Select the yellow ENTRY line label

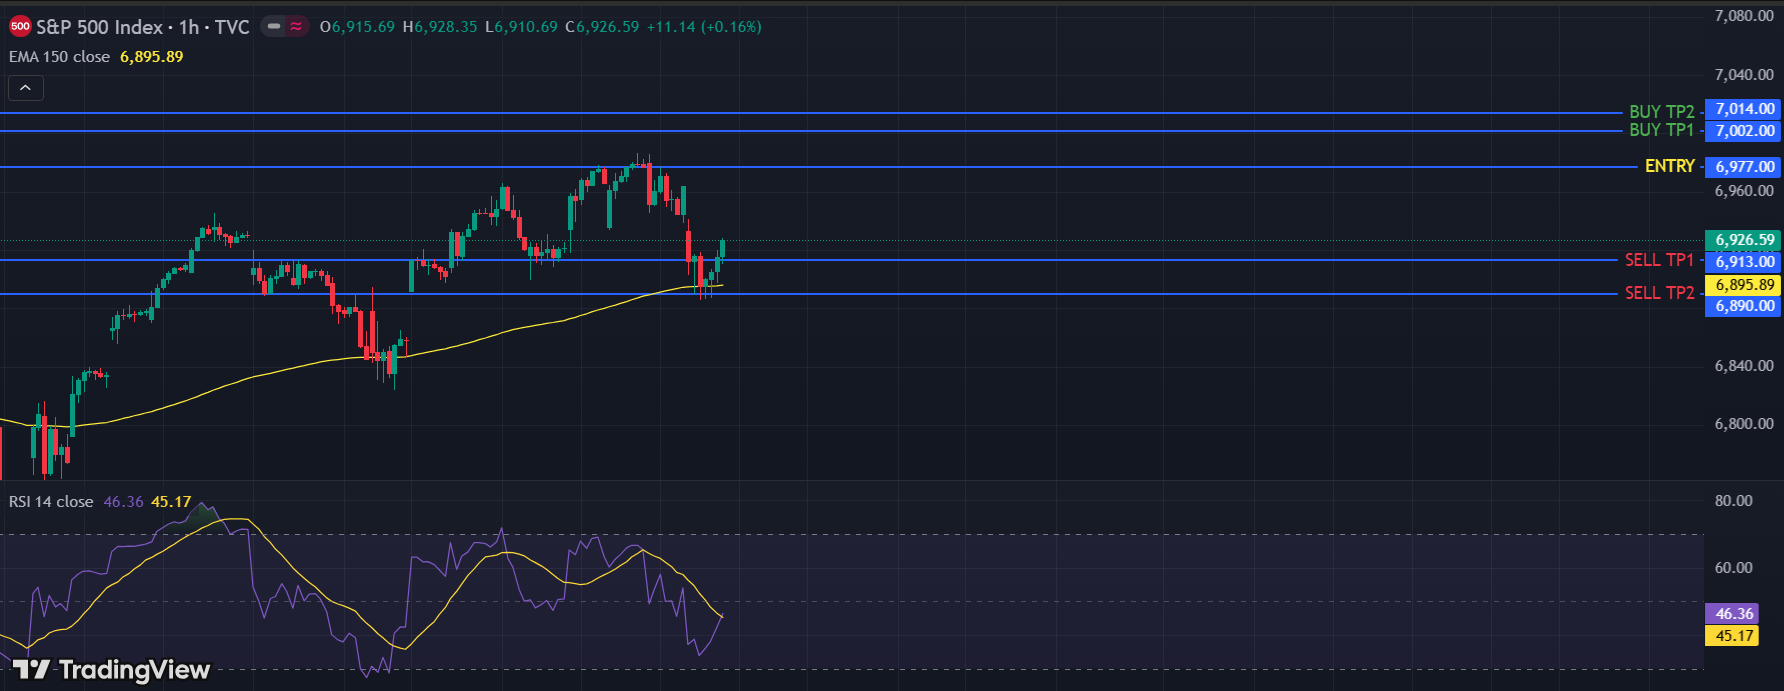1669,166
